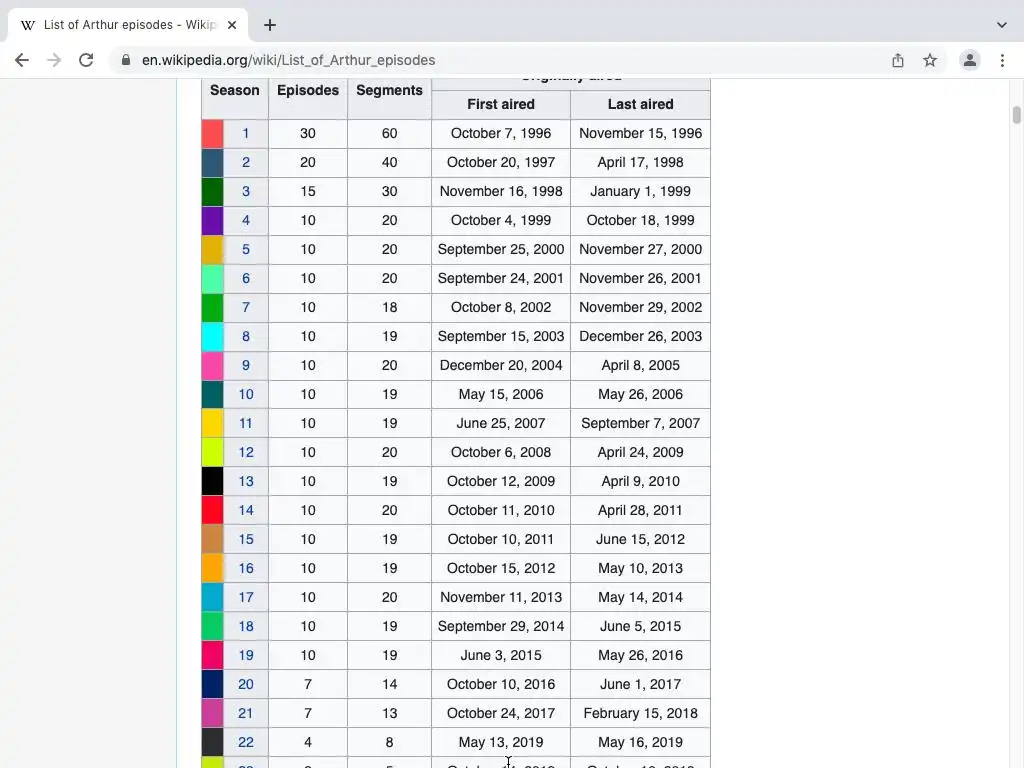Open the Season 11 link
This screenshot has height=768, width=1024.
click(246, 423)
